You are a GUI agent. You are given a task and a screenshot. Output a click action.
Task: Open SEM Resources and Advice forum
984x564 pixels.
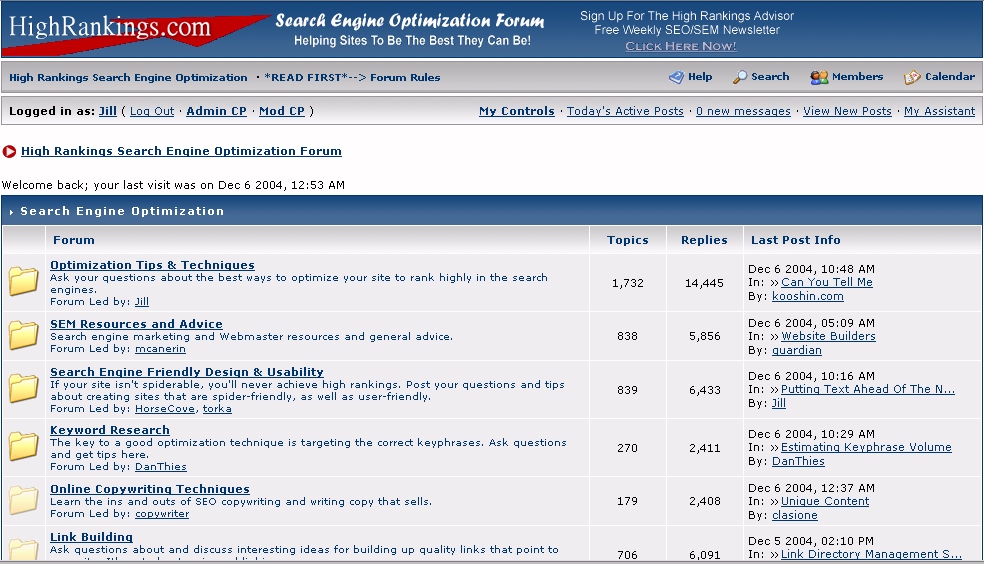click(136, 324)
